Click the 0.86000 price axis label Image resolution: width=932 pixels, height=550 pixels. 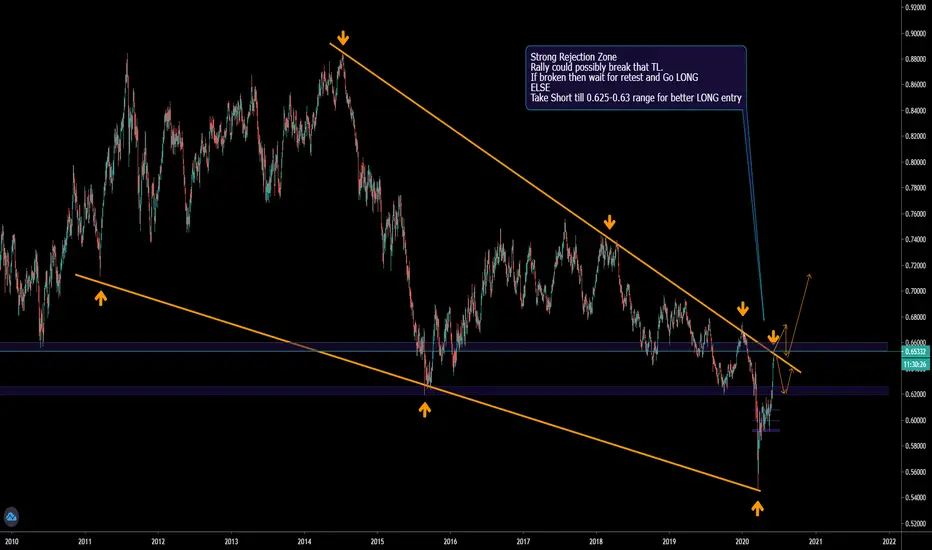point(916,84)
